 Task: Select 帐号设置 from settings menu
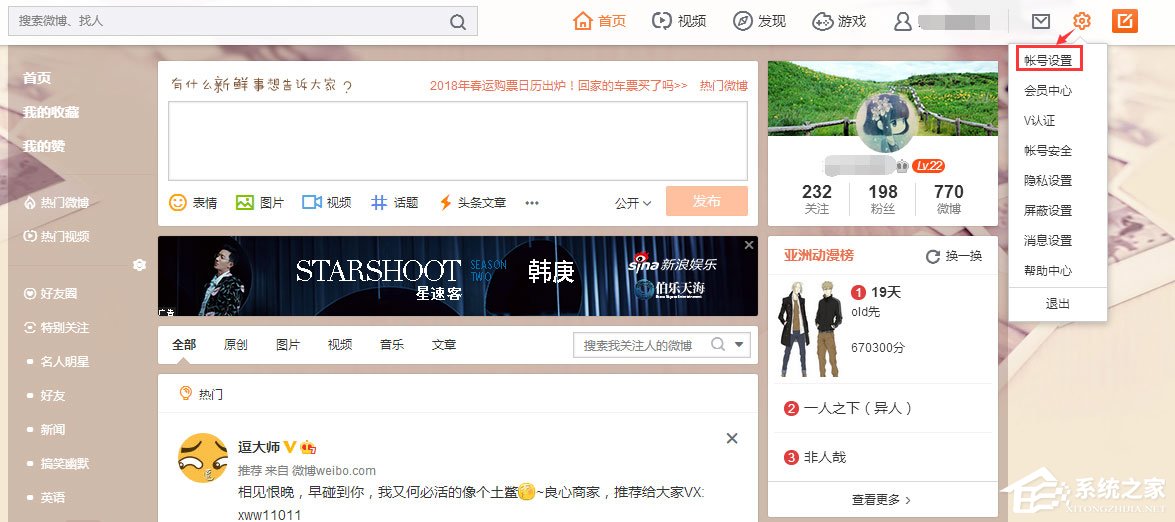[1048, 61]
